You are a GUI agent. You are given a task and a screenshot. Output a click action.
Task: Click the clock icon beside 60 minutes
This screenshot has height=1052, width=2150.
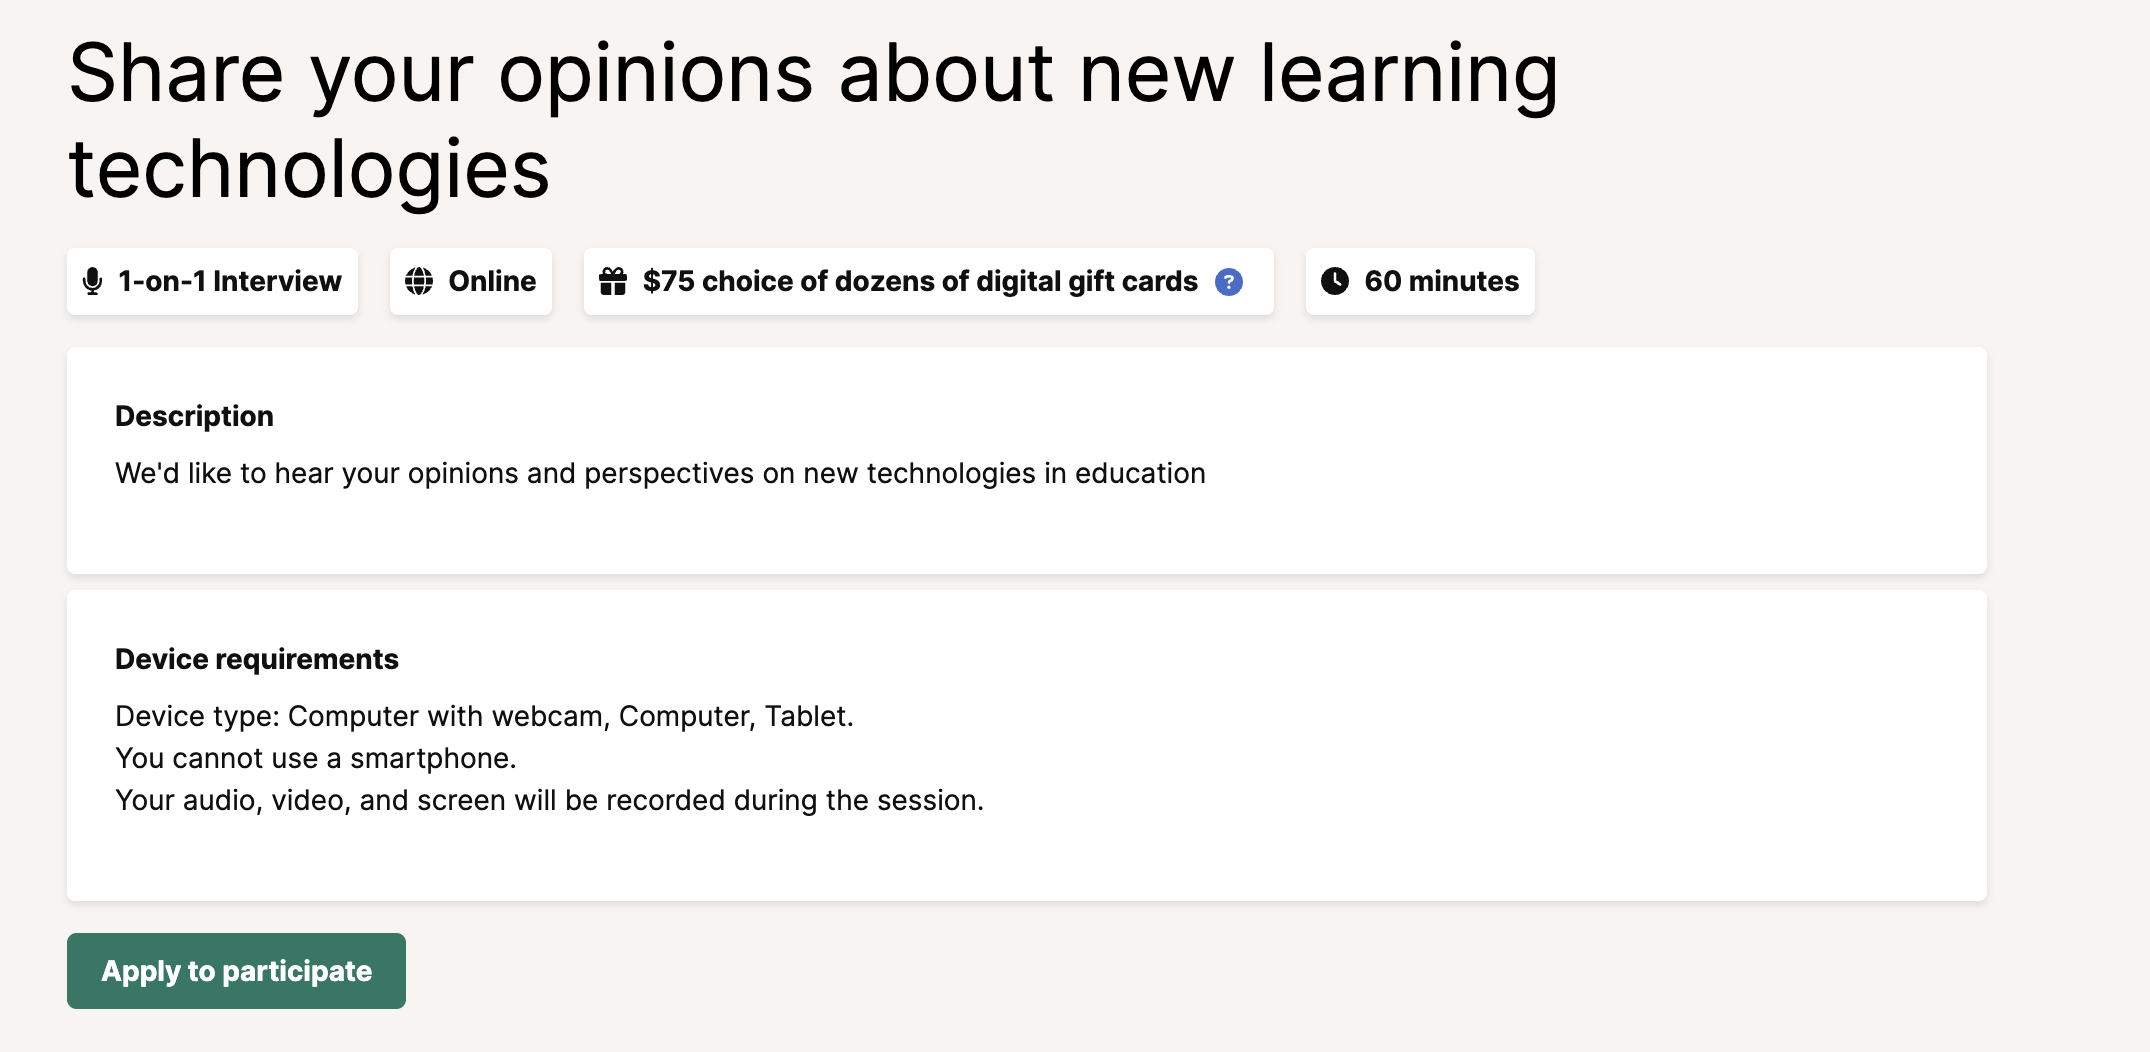coord(1335,281)
